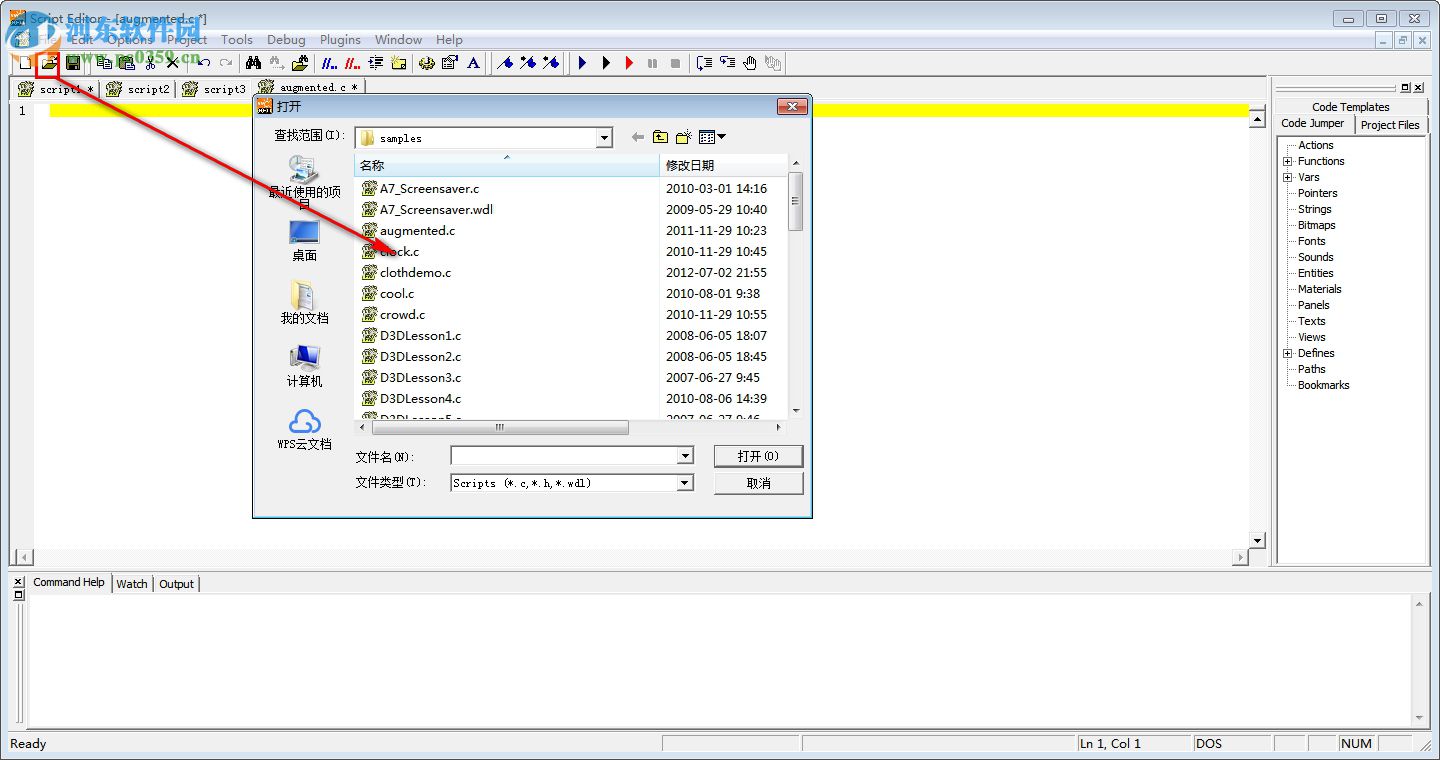
Task: Open the view menu in the Open dialog
Action: [x=712, y=137]
